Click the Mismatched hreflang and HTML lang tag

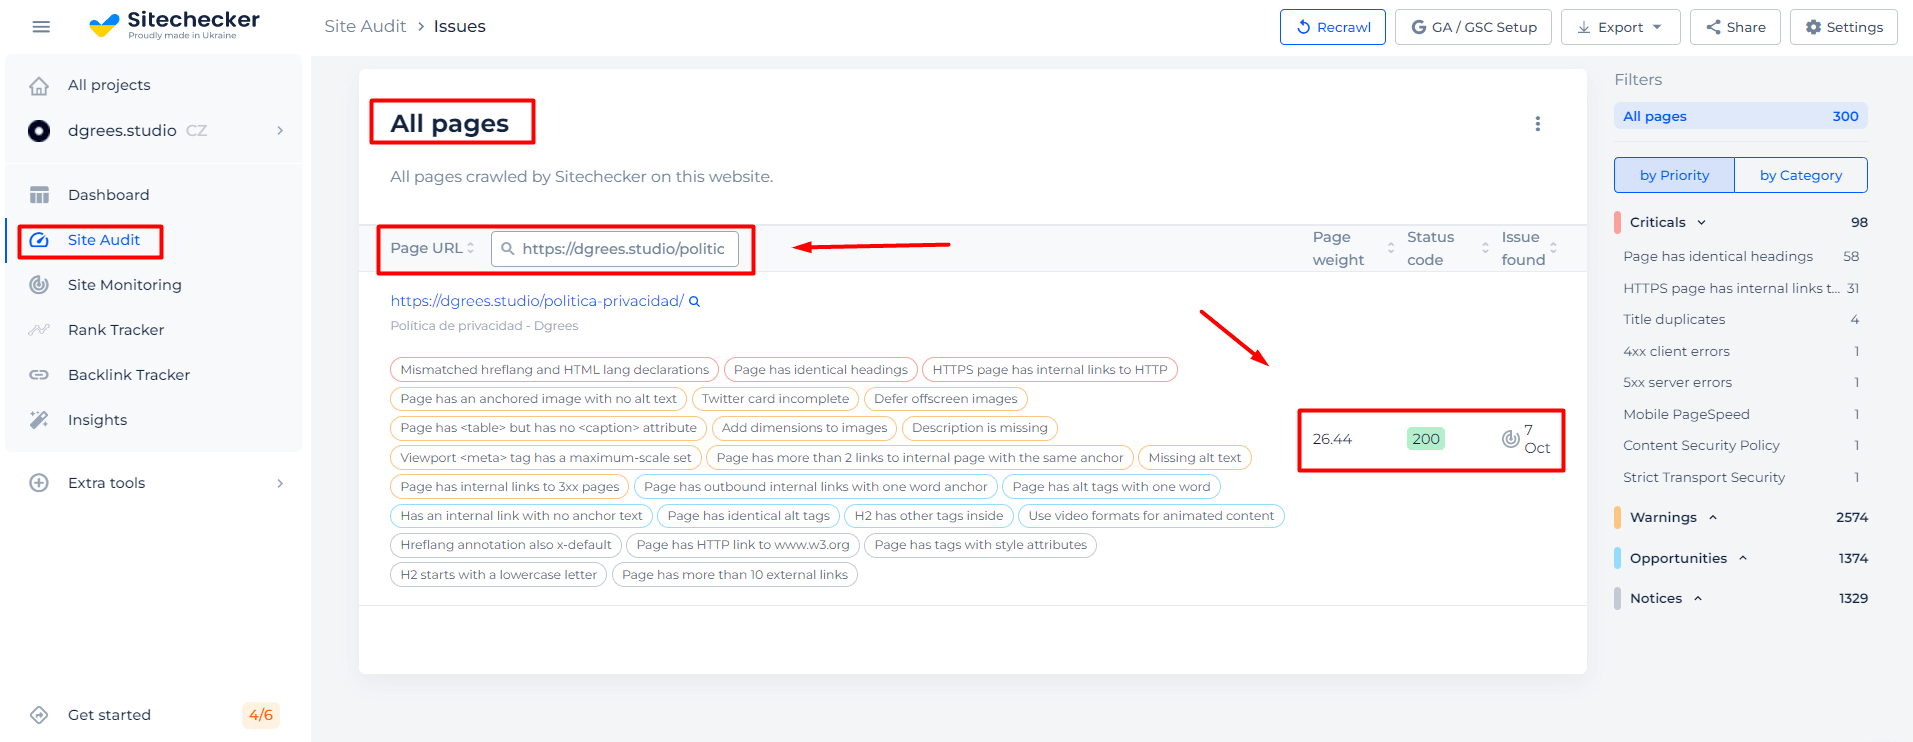pos(554,370)
